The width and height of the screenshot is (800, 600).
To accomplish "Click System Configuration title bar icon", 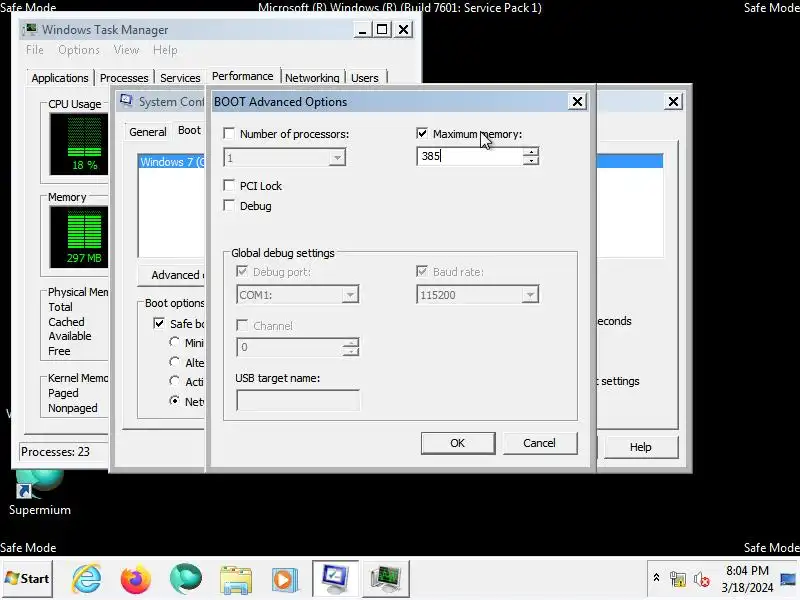I will point(127,101).
